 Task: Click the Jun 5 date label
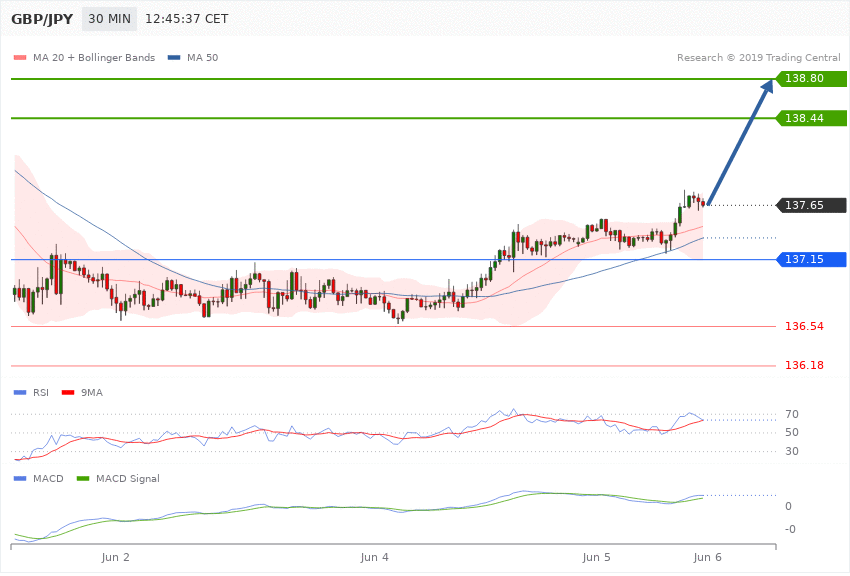(596, 558)
